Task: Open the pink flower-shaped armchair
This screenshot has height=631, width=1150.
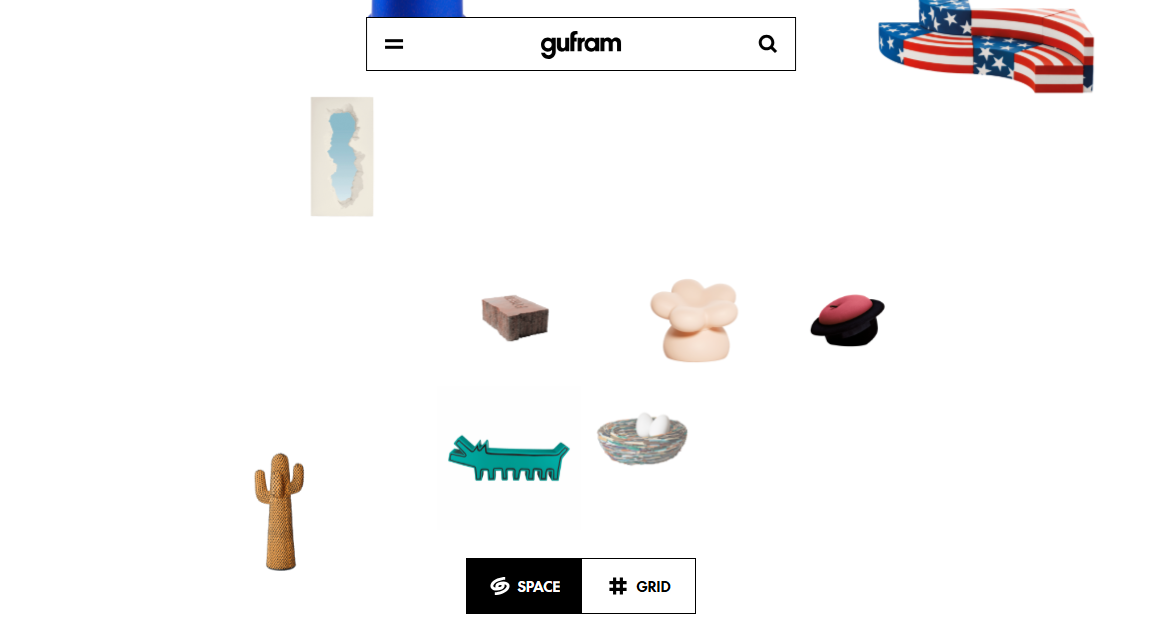Action: 694,320
